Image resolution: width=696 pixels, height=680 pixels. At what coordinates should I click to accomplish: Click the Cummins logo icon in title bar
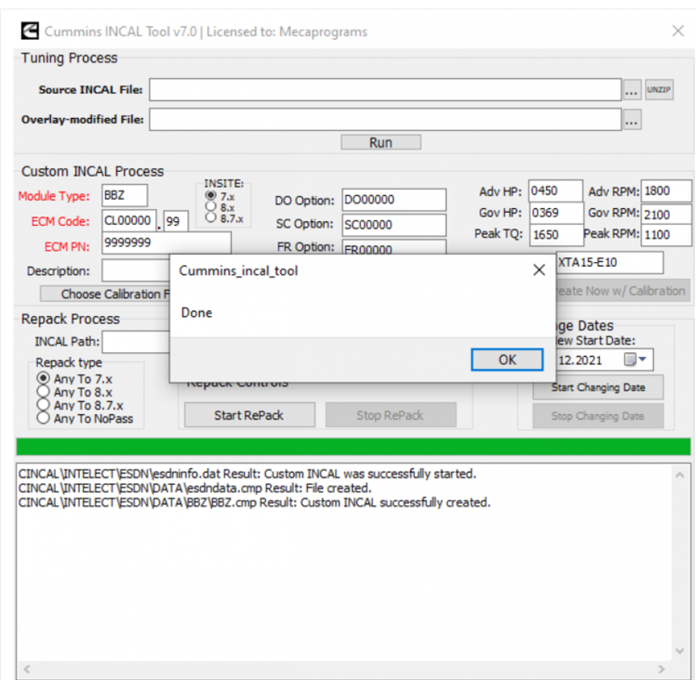tap(30, 32)
